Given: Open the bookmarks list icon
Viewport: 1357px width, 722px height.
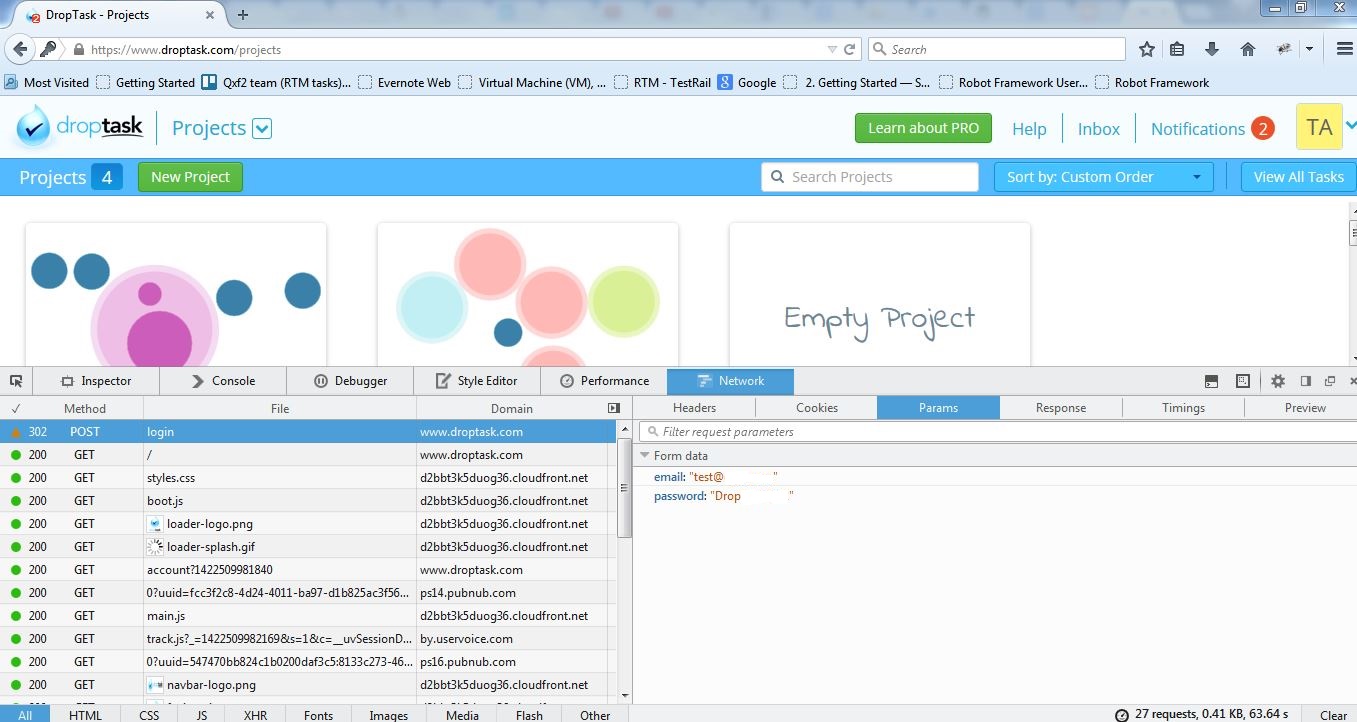Looking at the screenshot, I should pyautogui.click(x=1177, y=49).
